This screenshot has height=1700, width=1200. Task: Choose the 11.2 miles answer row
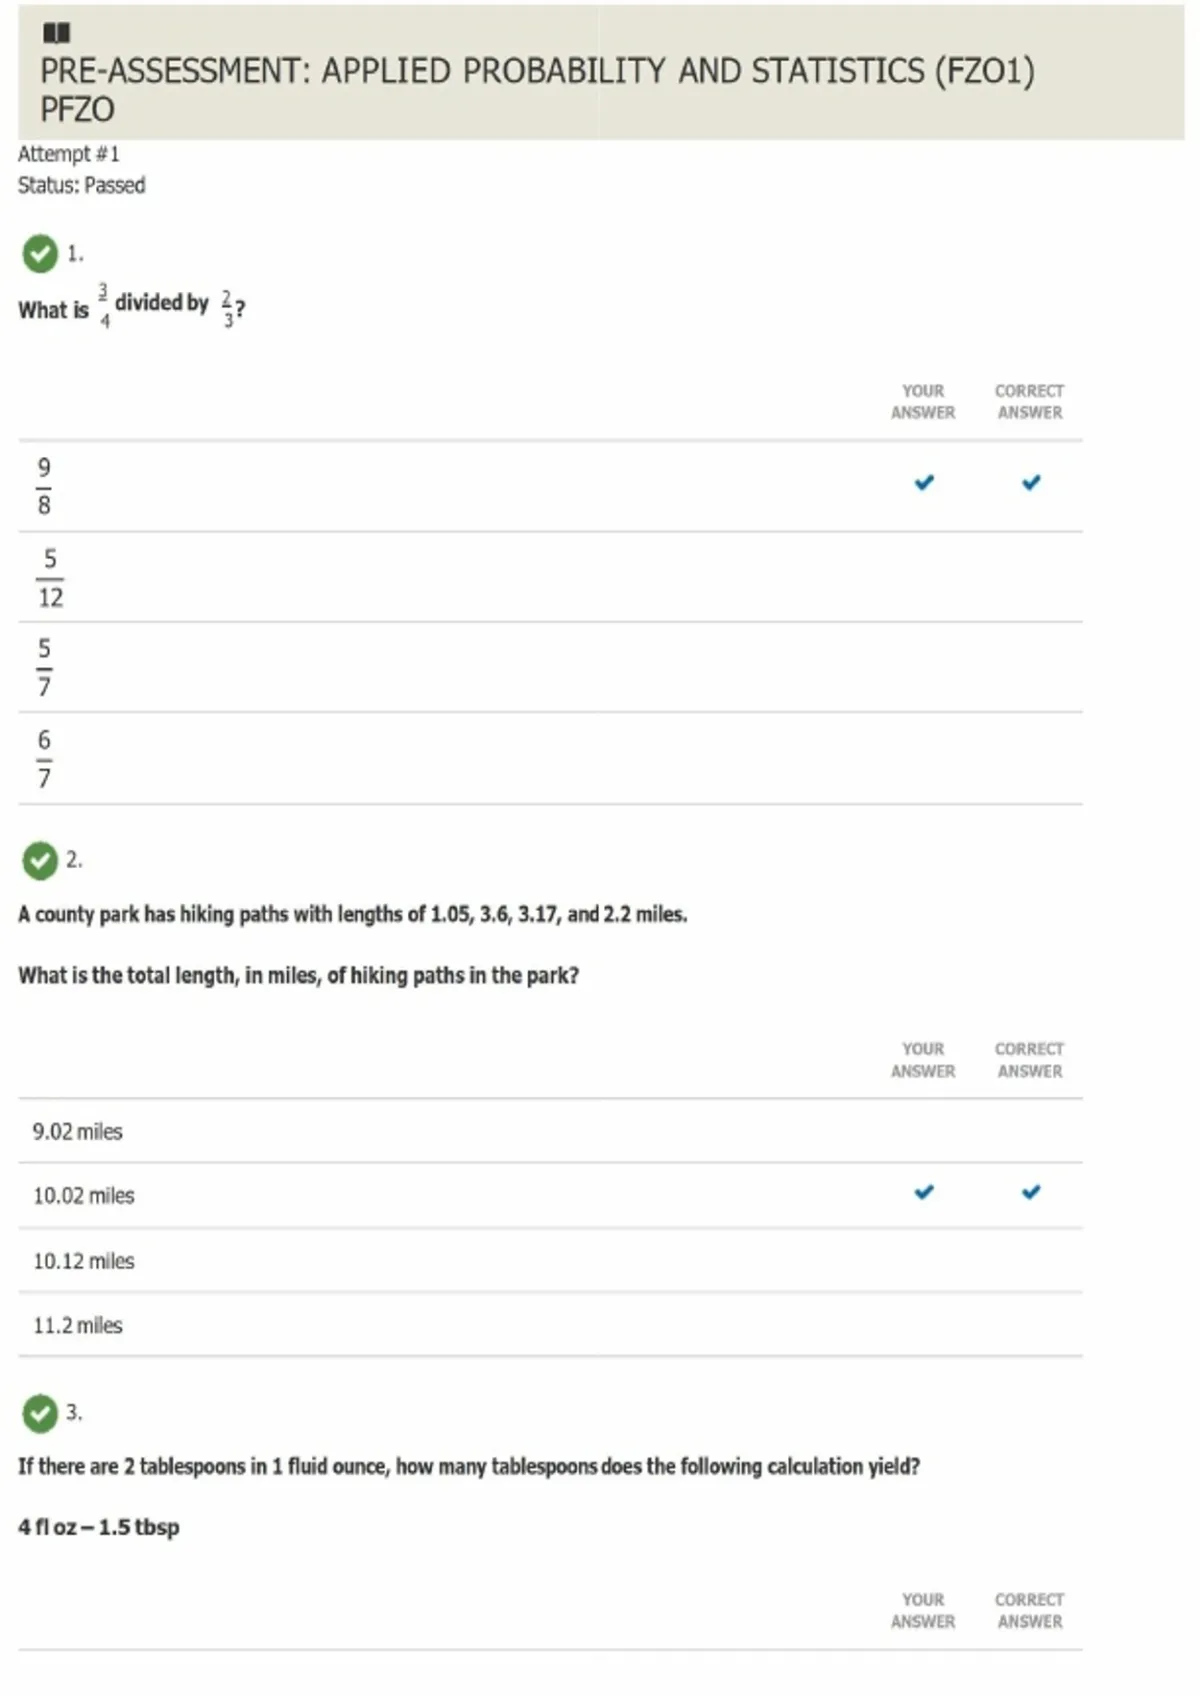(78, 1326)
